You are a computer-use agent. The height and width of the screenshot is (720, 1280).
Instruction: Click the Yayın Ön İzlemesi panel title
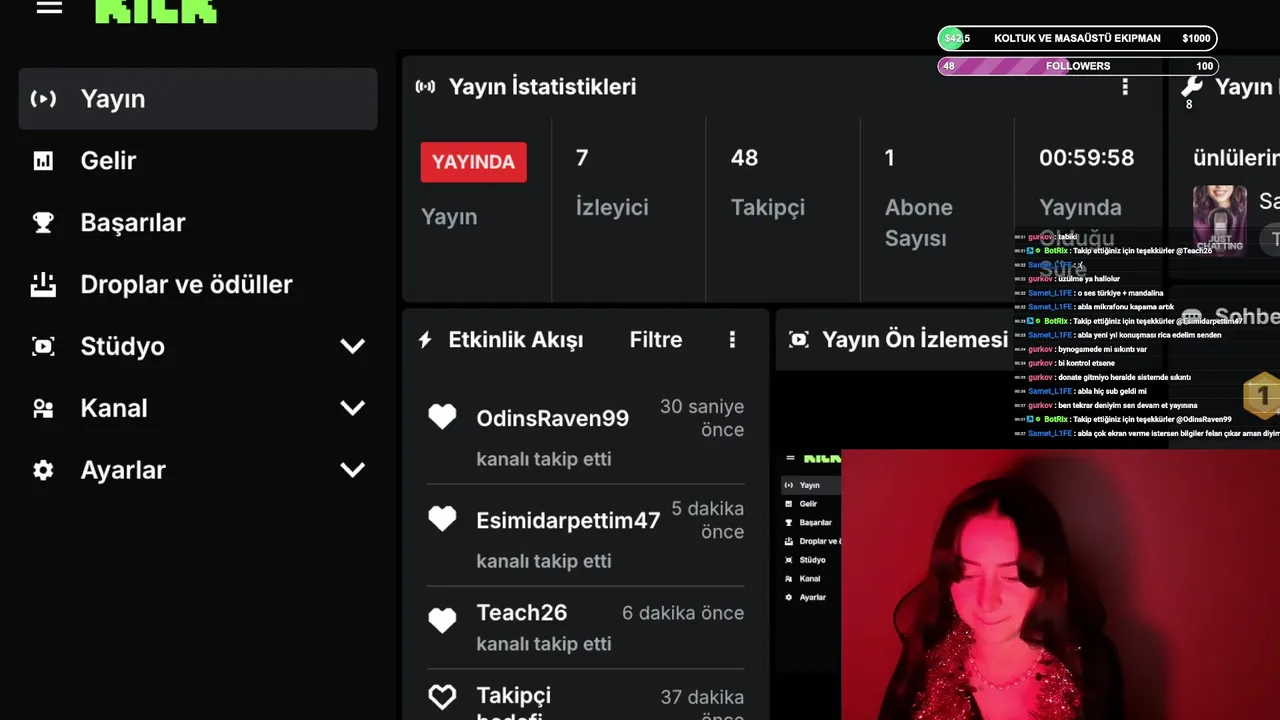(x=915, y=340)
